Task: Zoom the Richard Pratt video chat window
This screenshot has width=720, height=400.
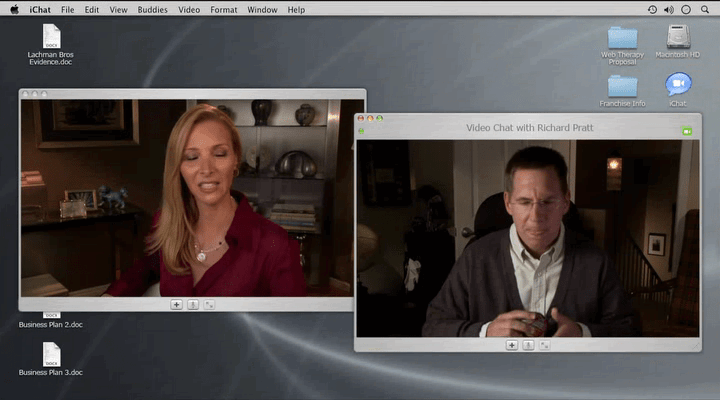Action: click(x=379, y=118)
